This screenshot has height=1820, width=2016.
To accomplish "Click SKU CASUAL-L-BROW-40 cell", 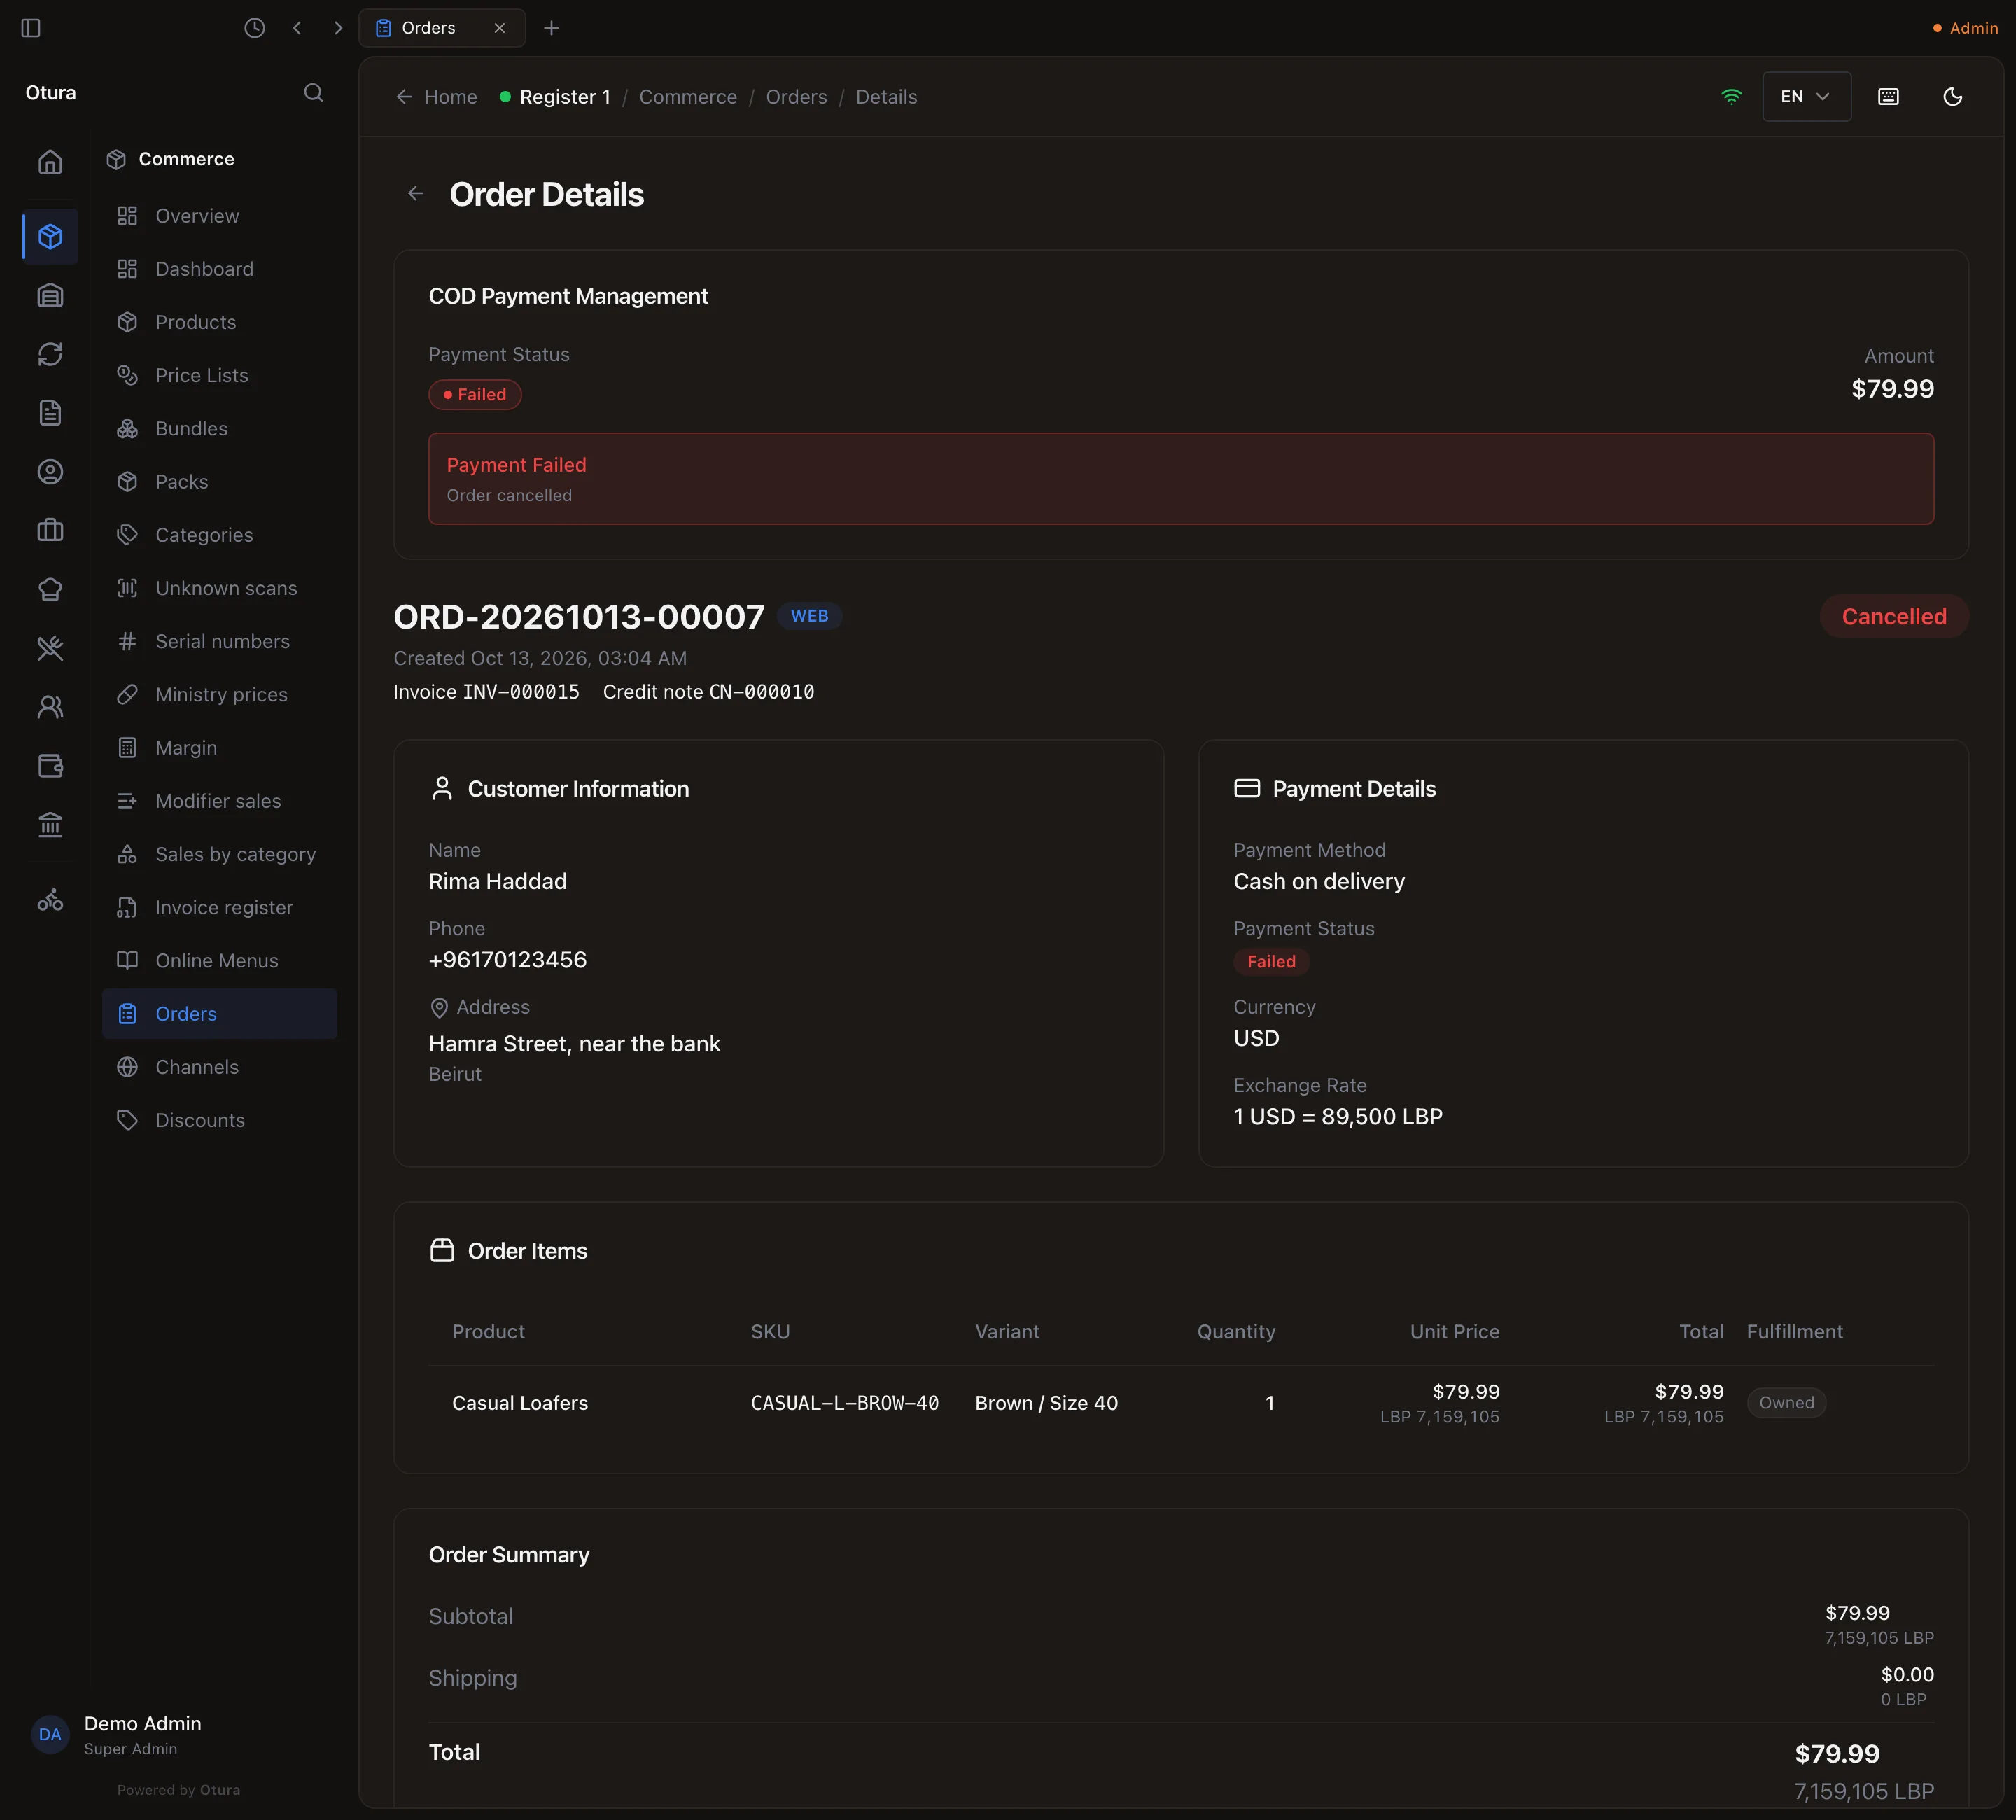I will (x=845, y=1403).
